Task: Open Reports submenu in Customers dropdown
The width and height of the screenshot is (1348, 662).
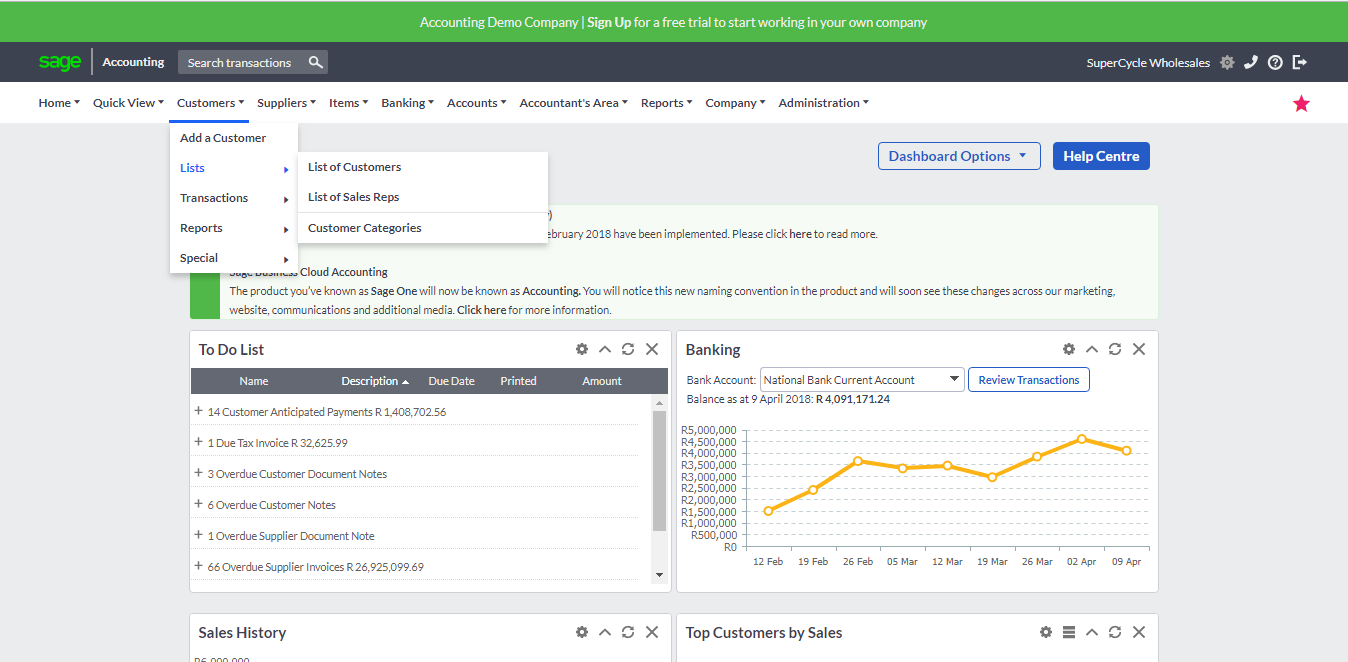Action: click(234, 228)
